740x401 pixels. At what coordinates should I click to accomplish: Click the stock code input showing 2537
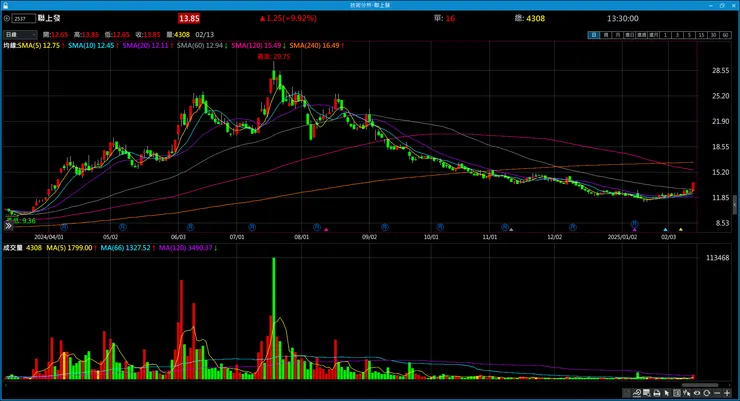(24, 18)
